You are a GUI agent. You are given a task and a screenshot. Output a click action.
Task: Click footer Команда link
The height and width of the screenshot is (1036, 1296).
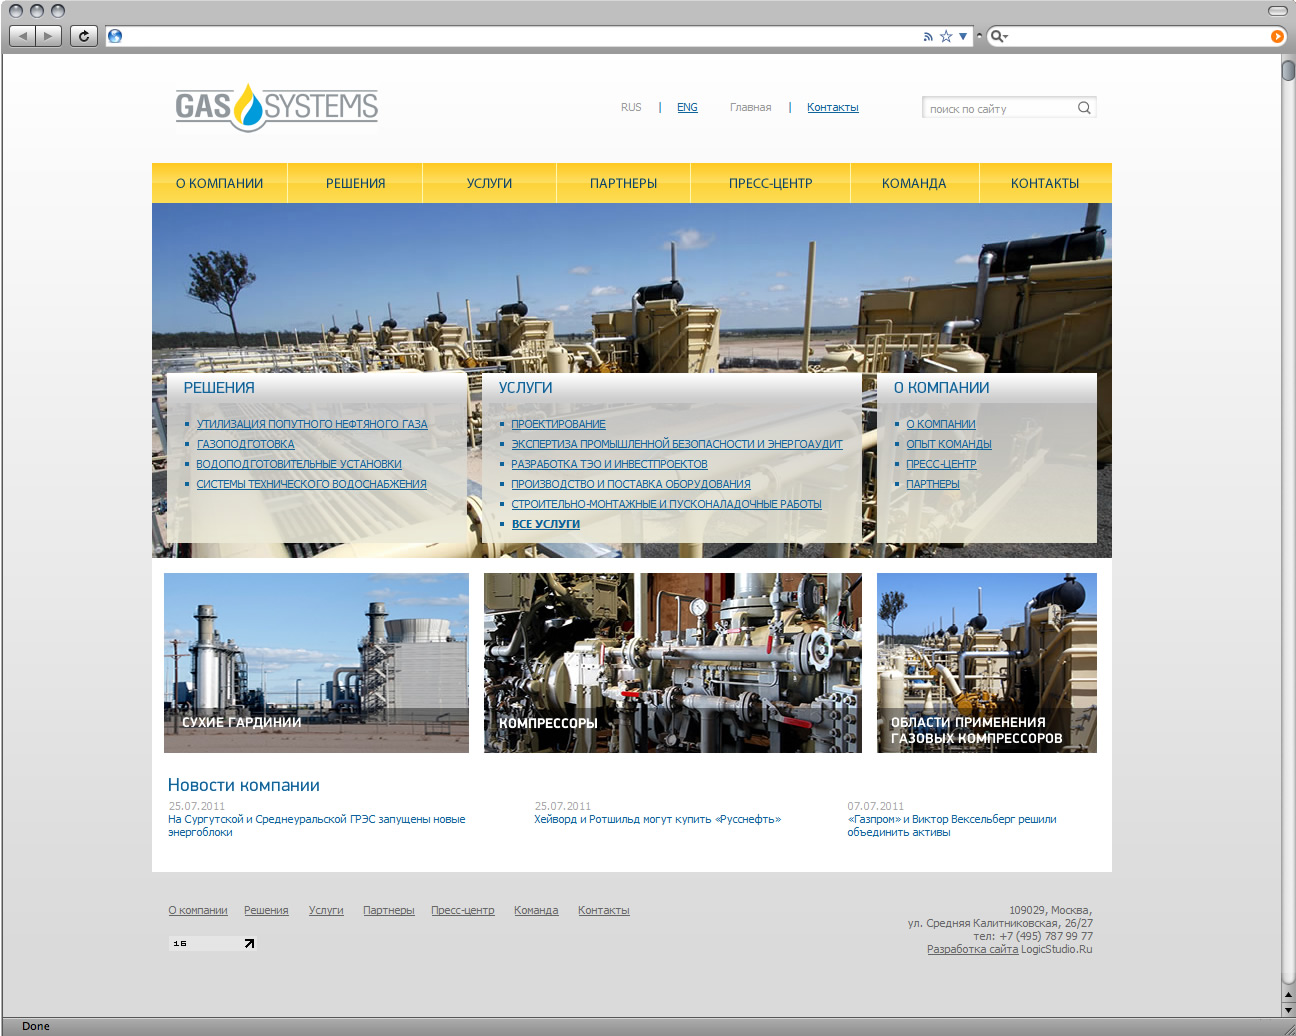[x=536, y=910]
